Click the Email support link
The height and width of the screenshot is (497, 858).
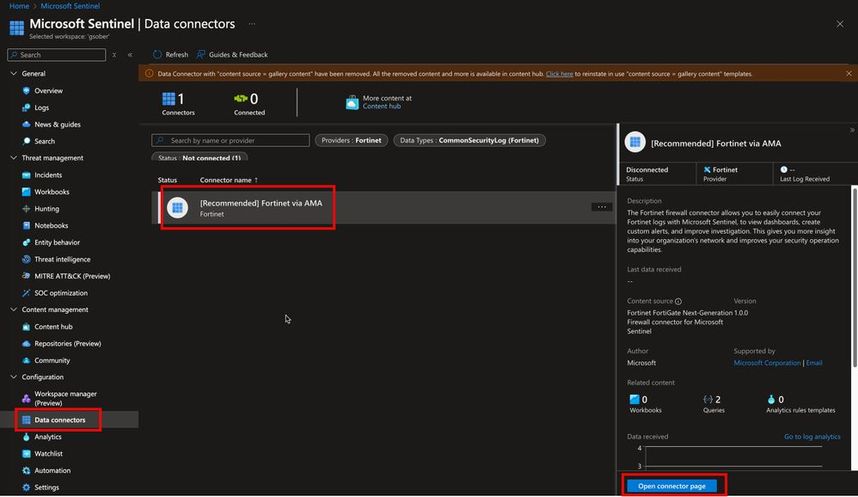point(814,363)
